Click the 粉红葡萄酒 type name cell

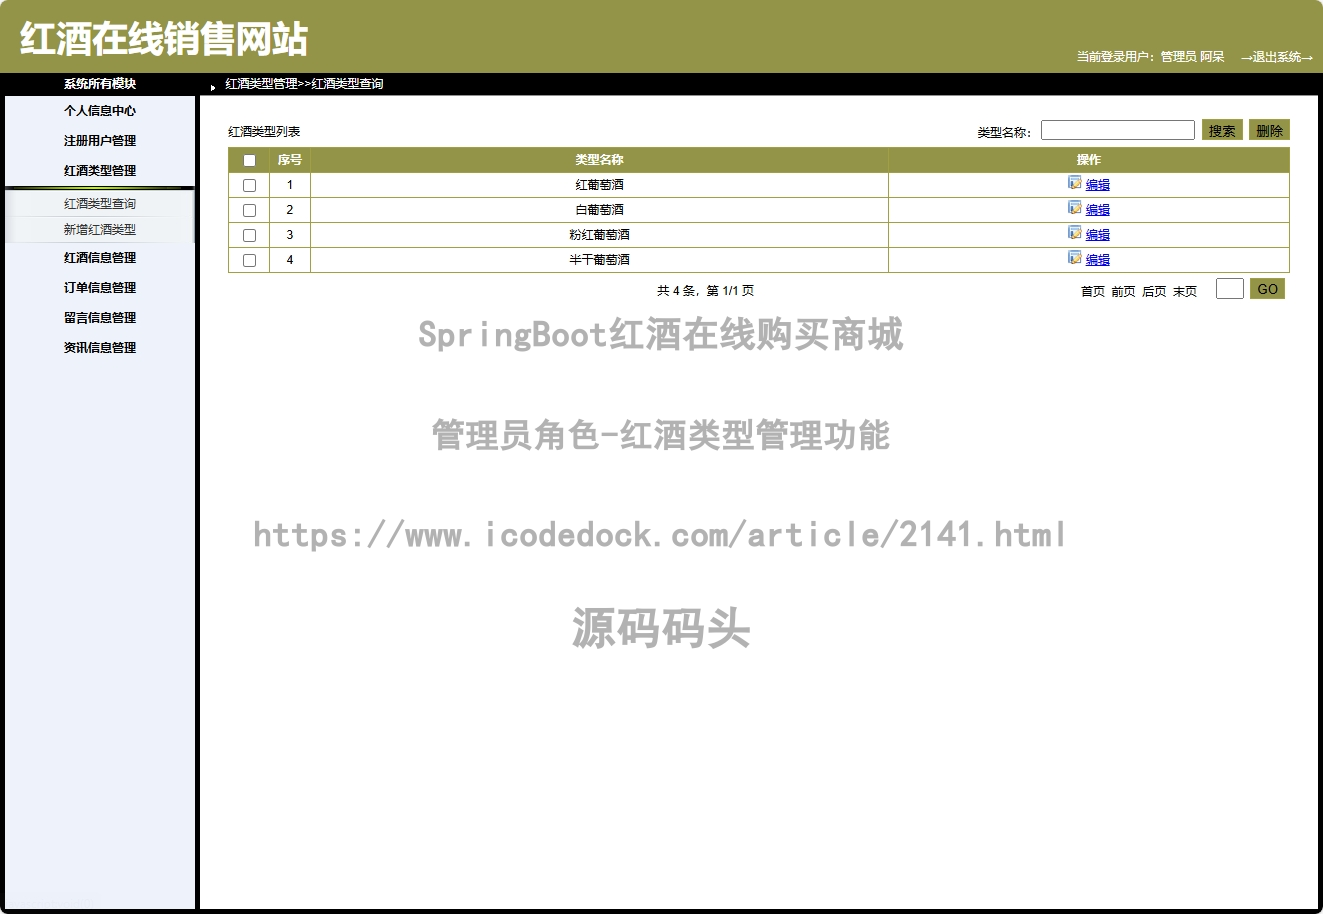coord(599,235)
